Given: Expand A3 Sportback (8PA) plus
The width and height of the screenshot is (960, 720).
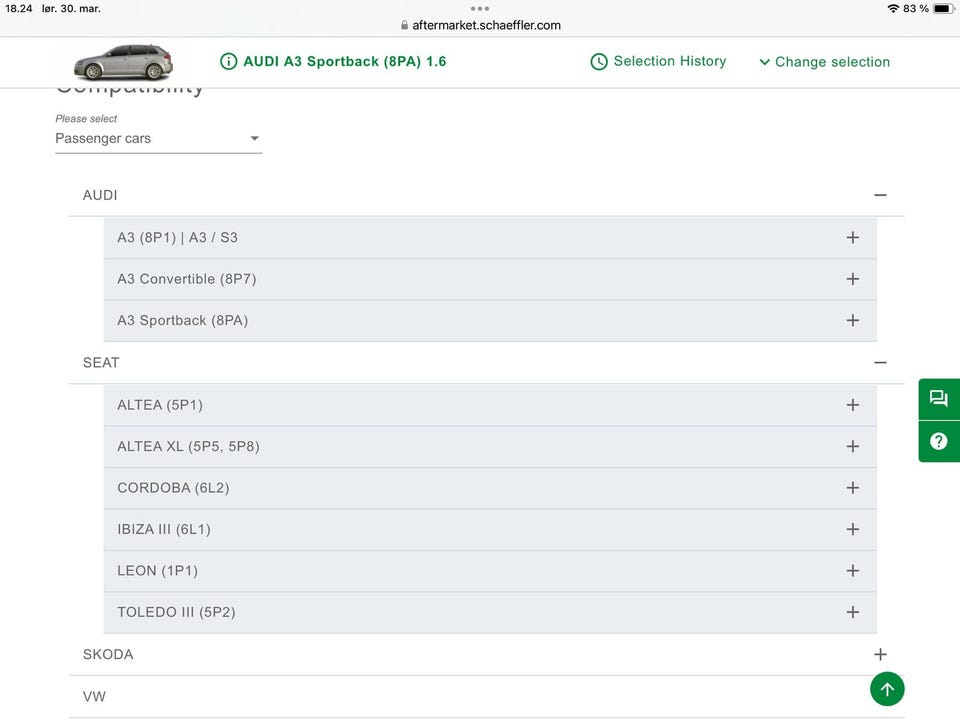Looking at the screenshot, I should click(x=853, y=320).
